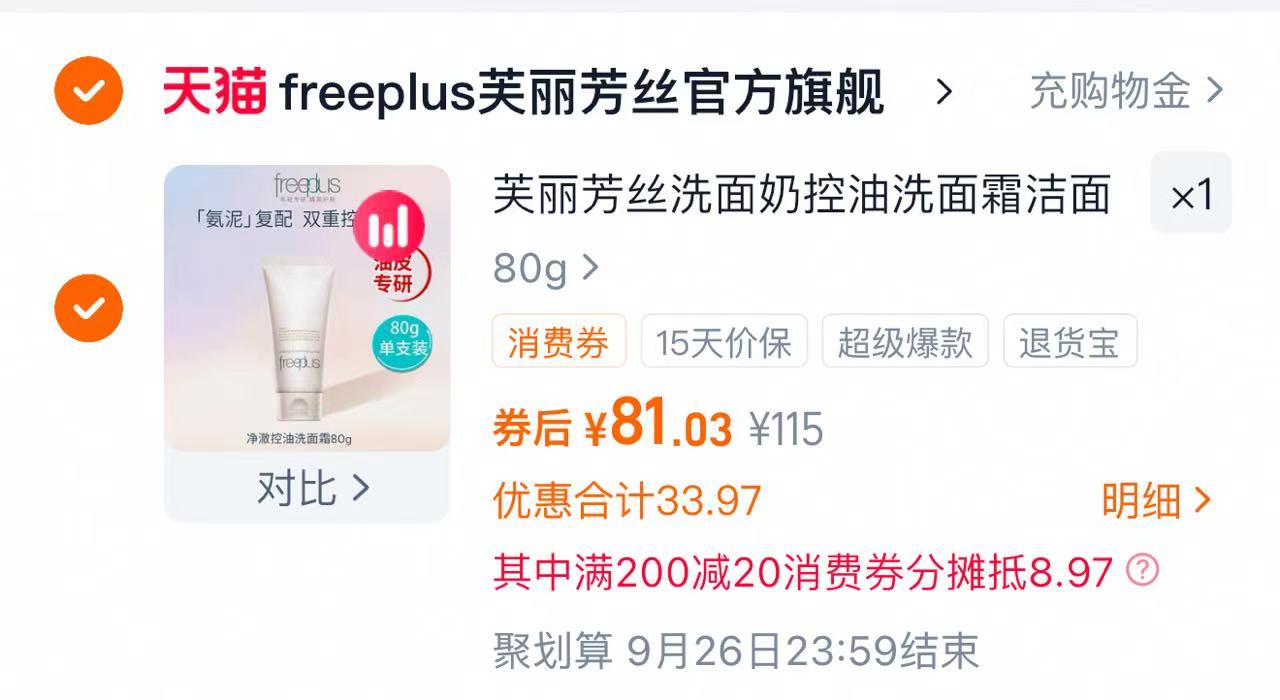The image size is (1280, 700).
Task: Expand the 80g specification selector
Action: tap(546, 267)
